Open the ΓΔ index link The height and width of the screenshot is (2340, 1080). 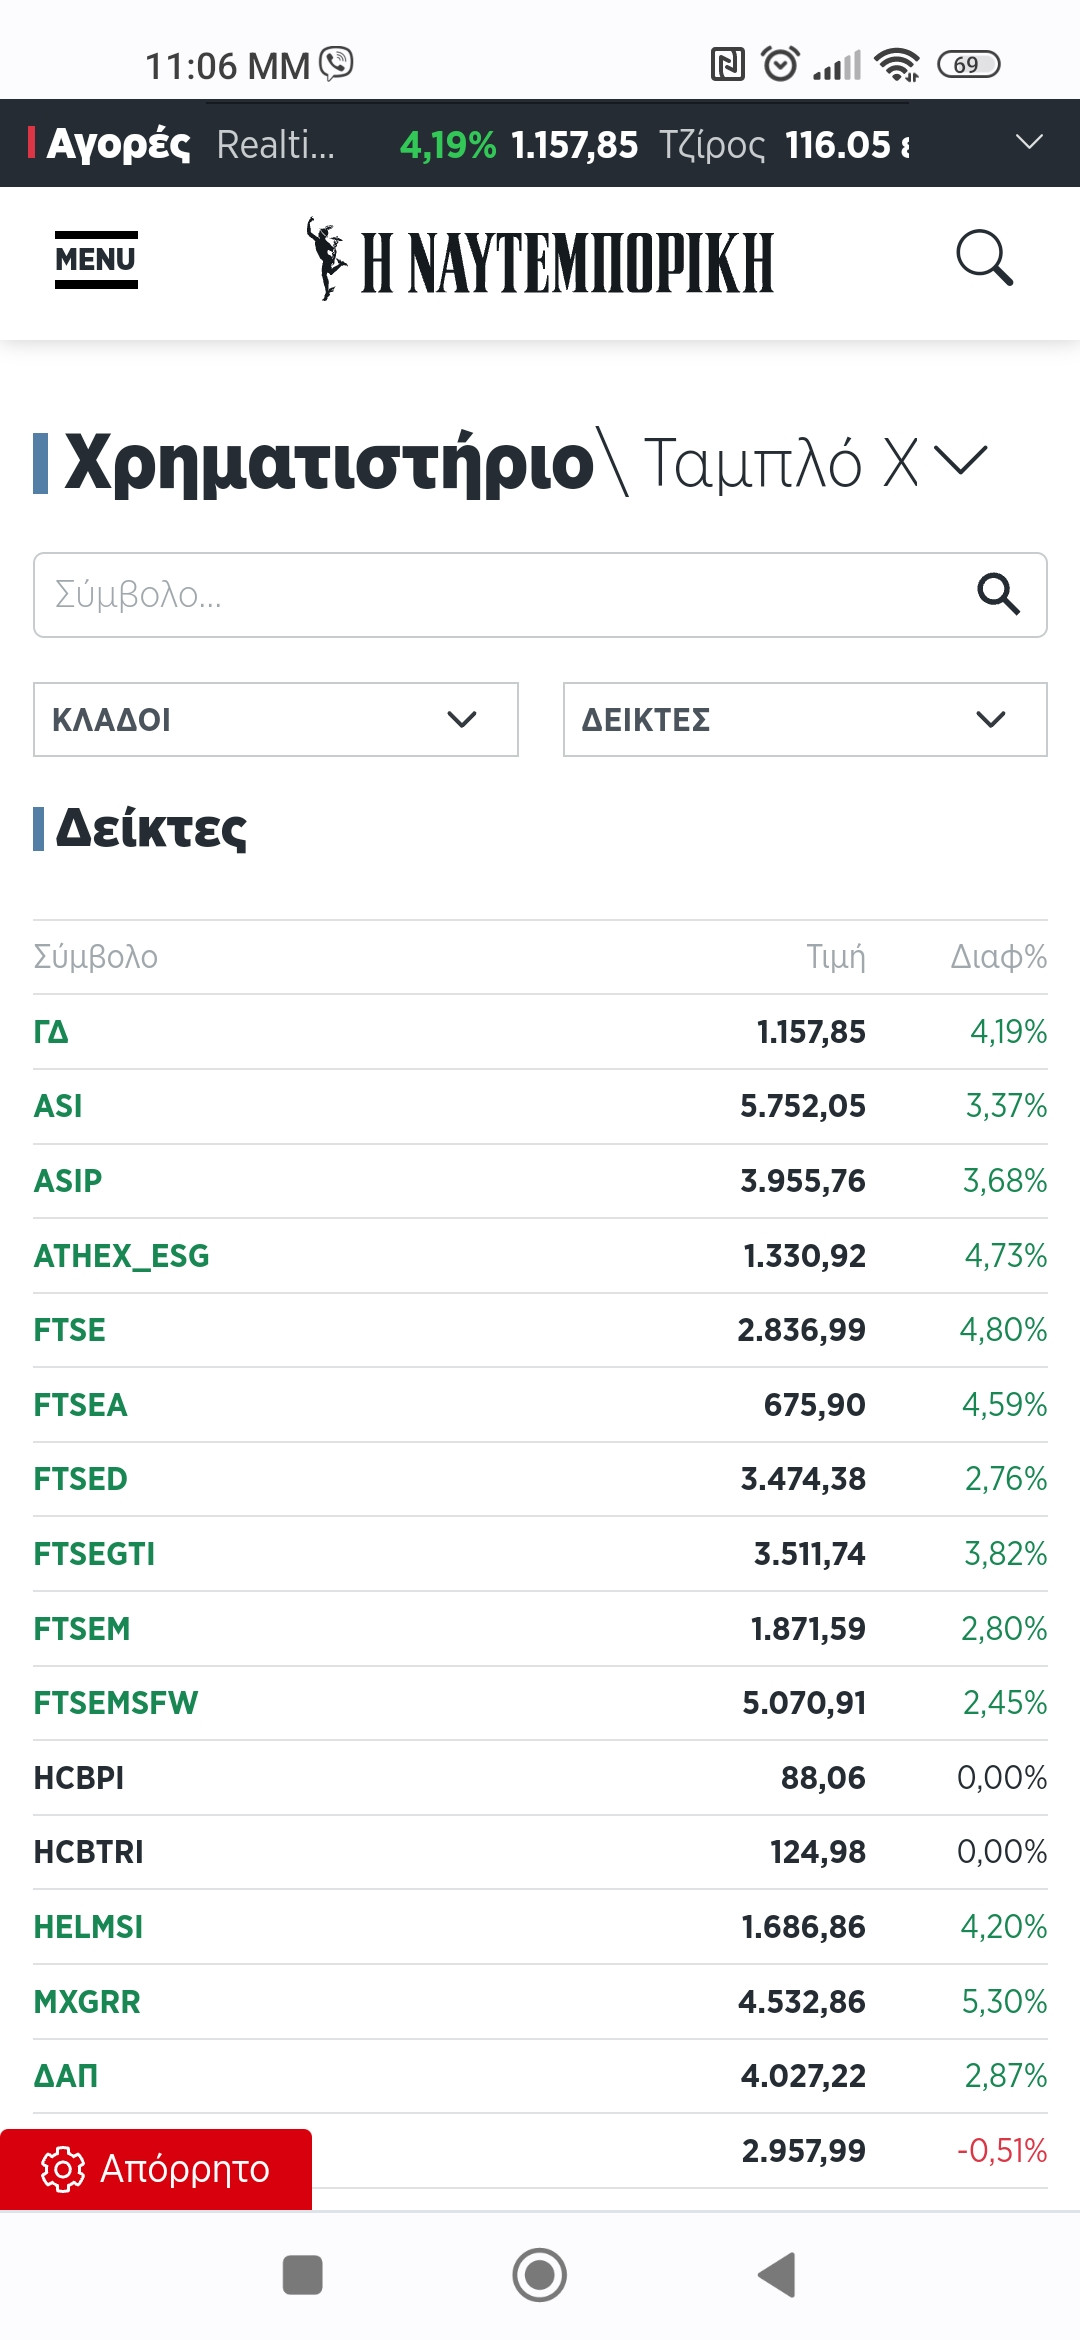point(51,1031)
